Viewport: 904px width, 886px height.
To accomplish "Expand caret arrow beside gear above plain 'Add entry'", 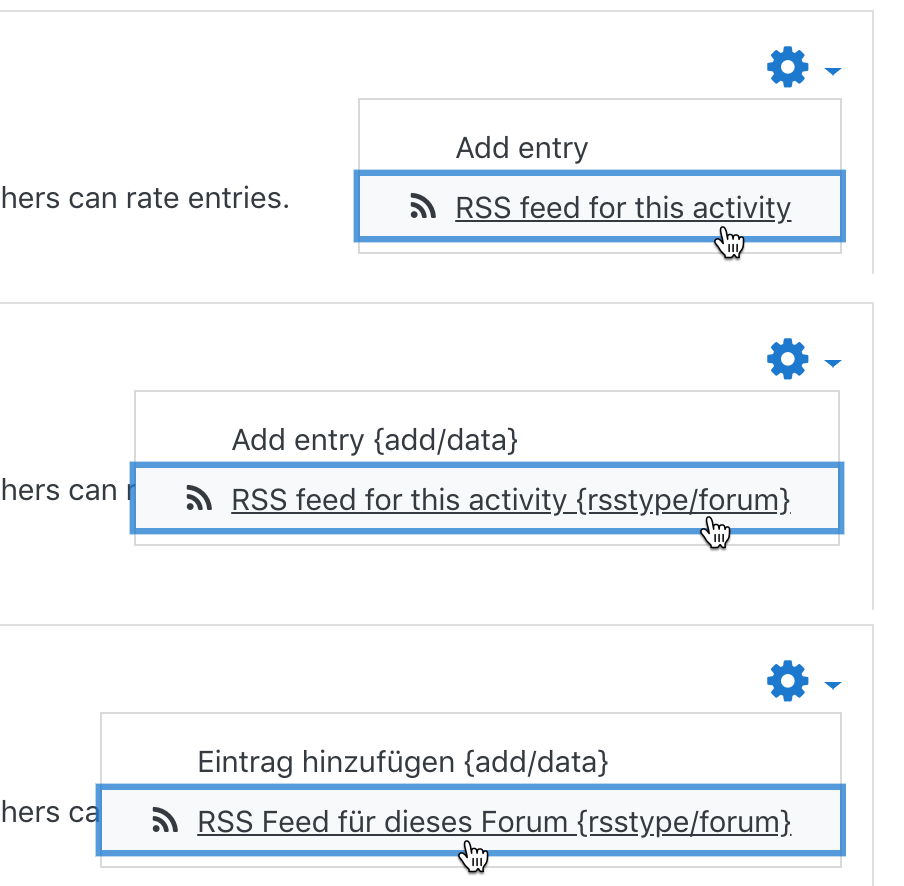I will 833,71.
